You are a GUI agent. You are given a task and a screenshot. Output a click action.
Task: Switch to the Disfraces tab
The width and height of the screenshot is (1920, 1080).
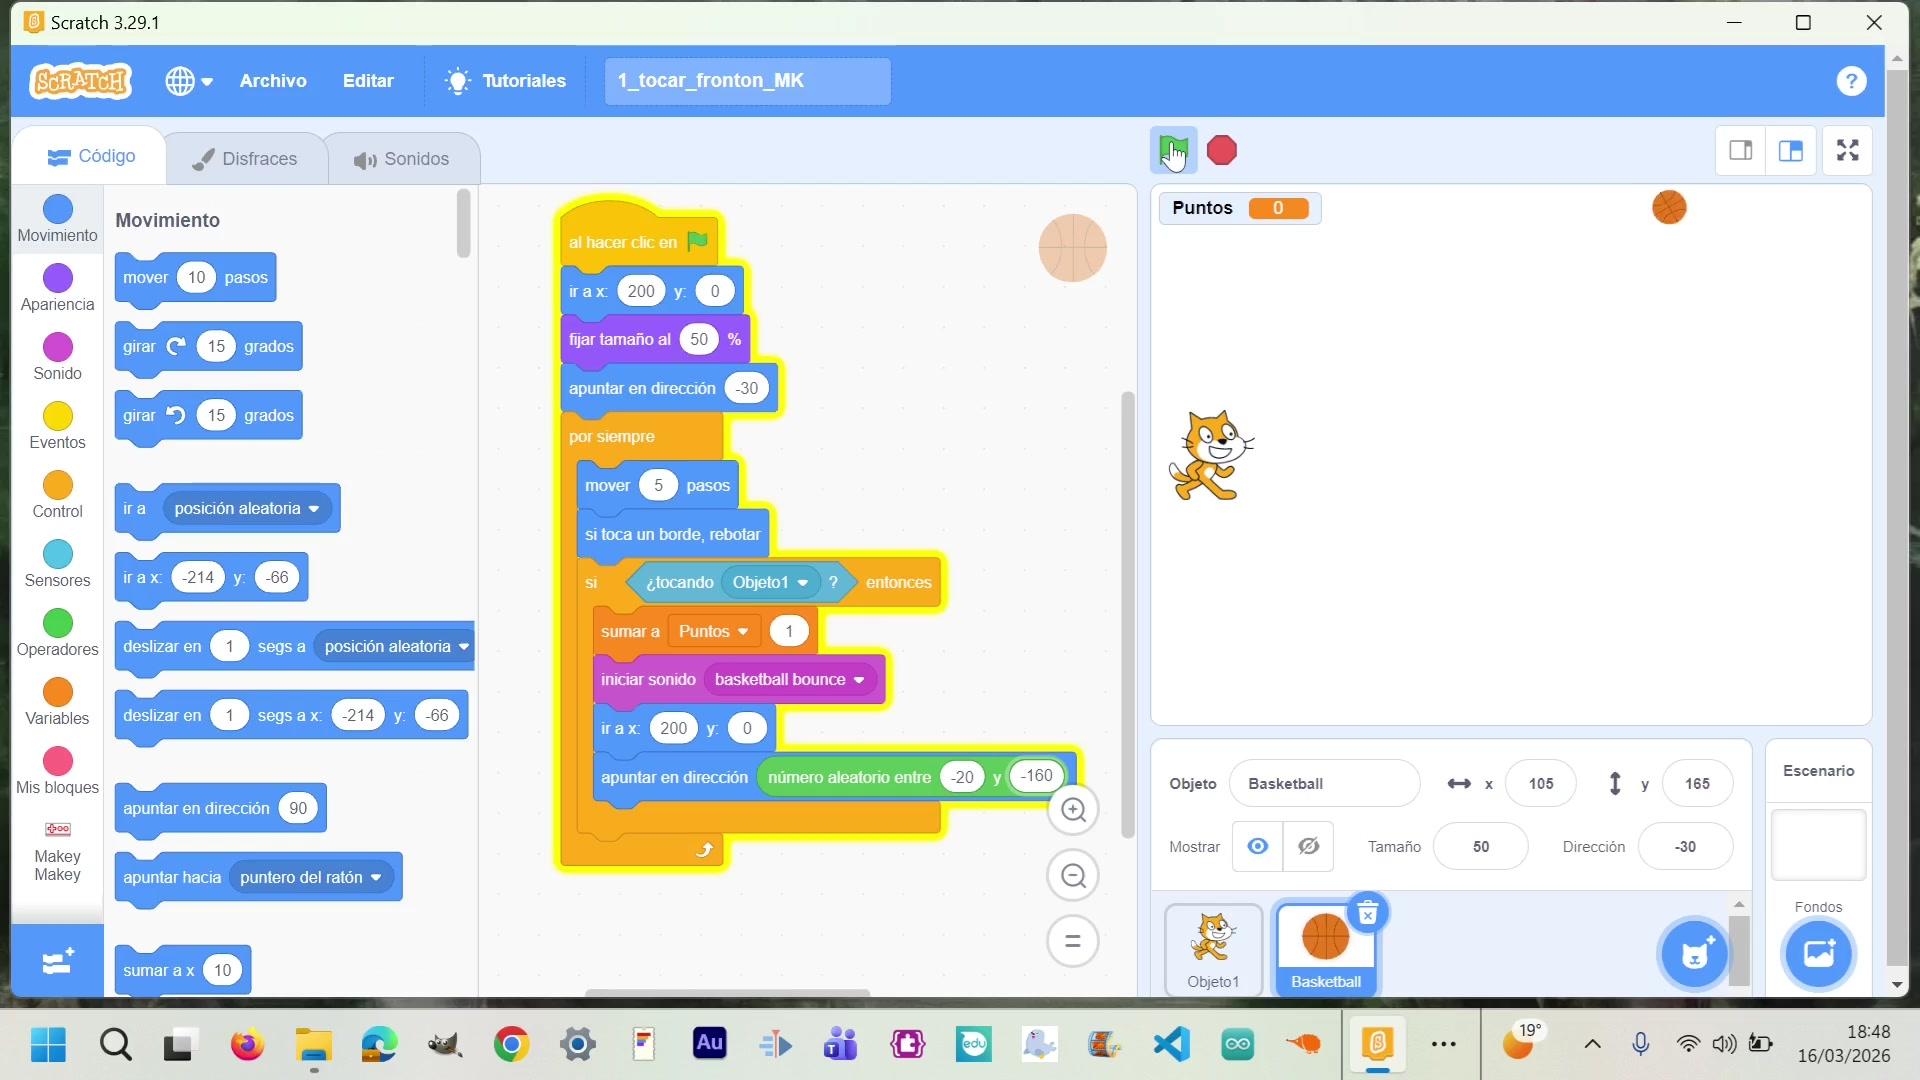[x=245, y=159]
